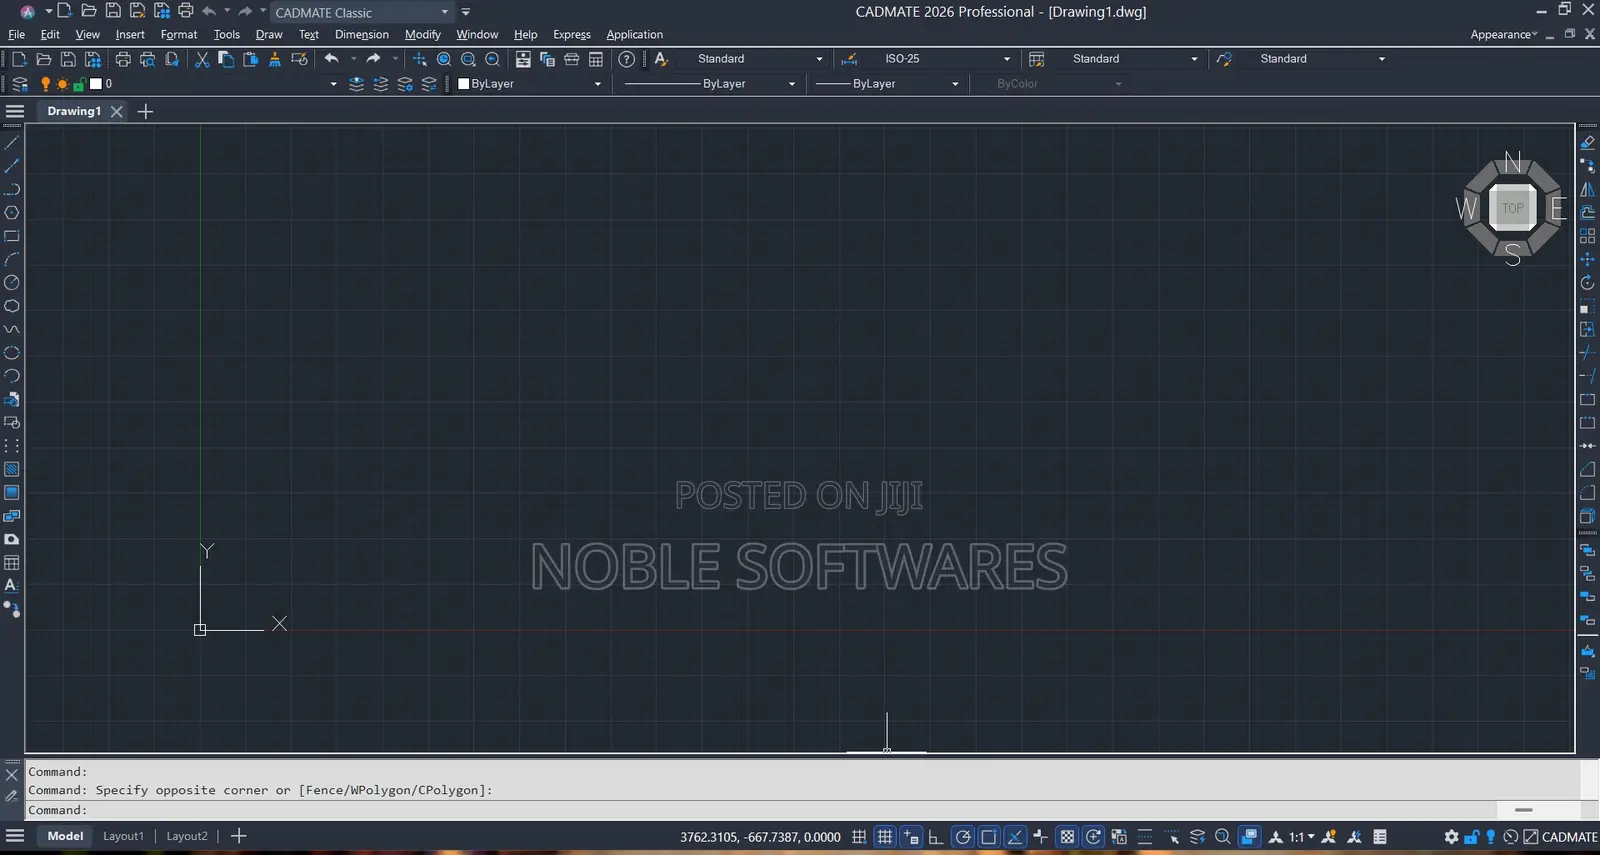The height and width of the screenshot is (855, 1600).
Task: Toggle Ortho mode in status bar
Action: tap(936, 837)
